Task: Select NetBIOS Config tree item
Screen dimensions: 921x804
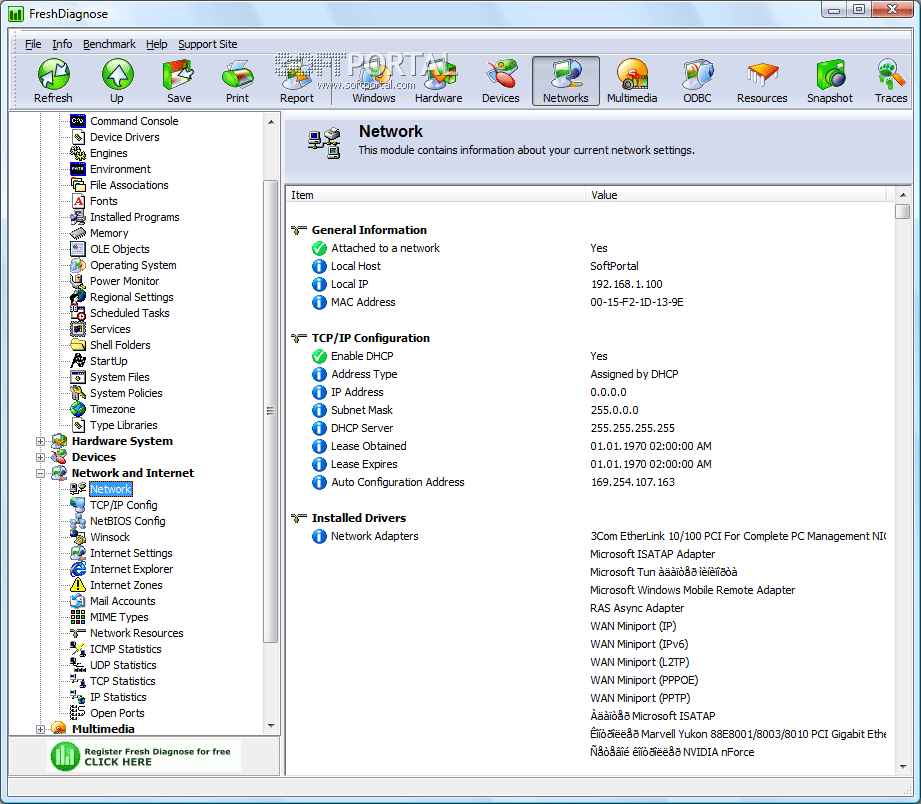Action: click(x=118, y=521)
